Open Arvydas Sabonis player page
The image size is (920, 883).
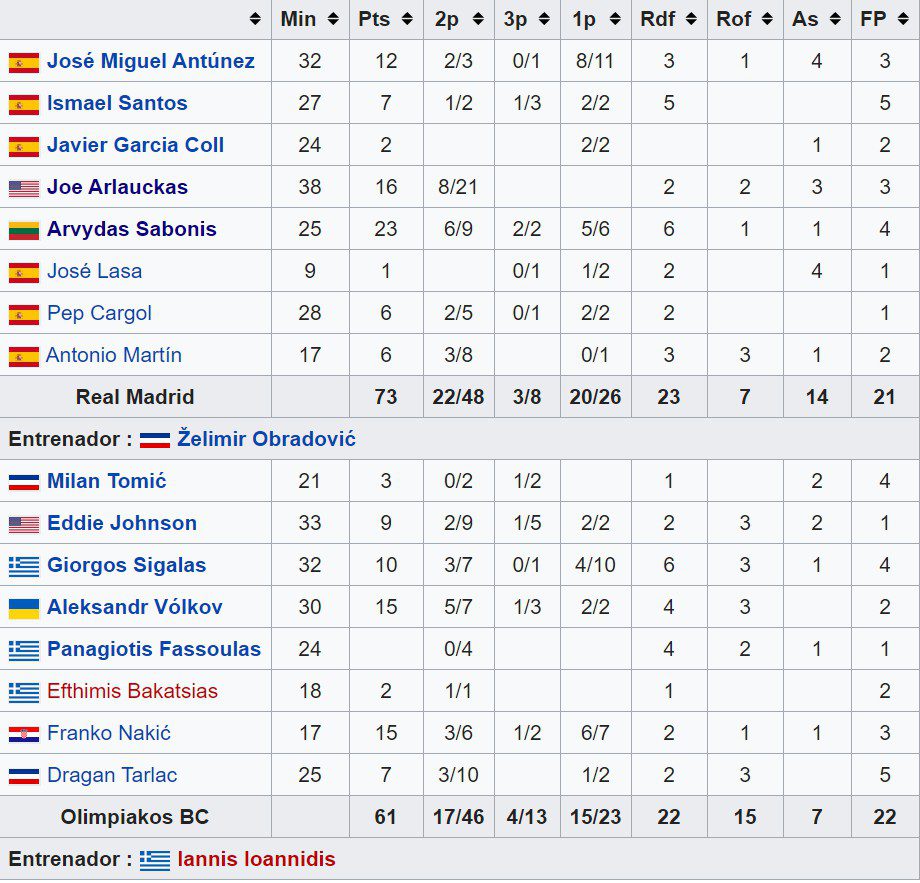tap(131, 229)
